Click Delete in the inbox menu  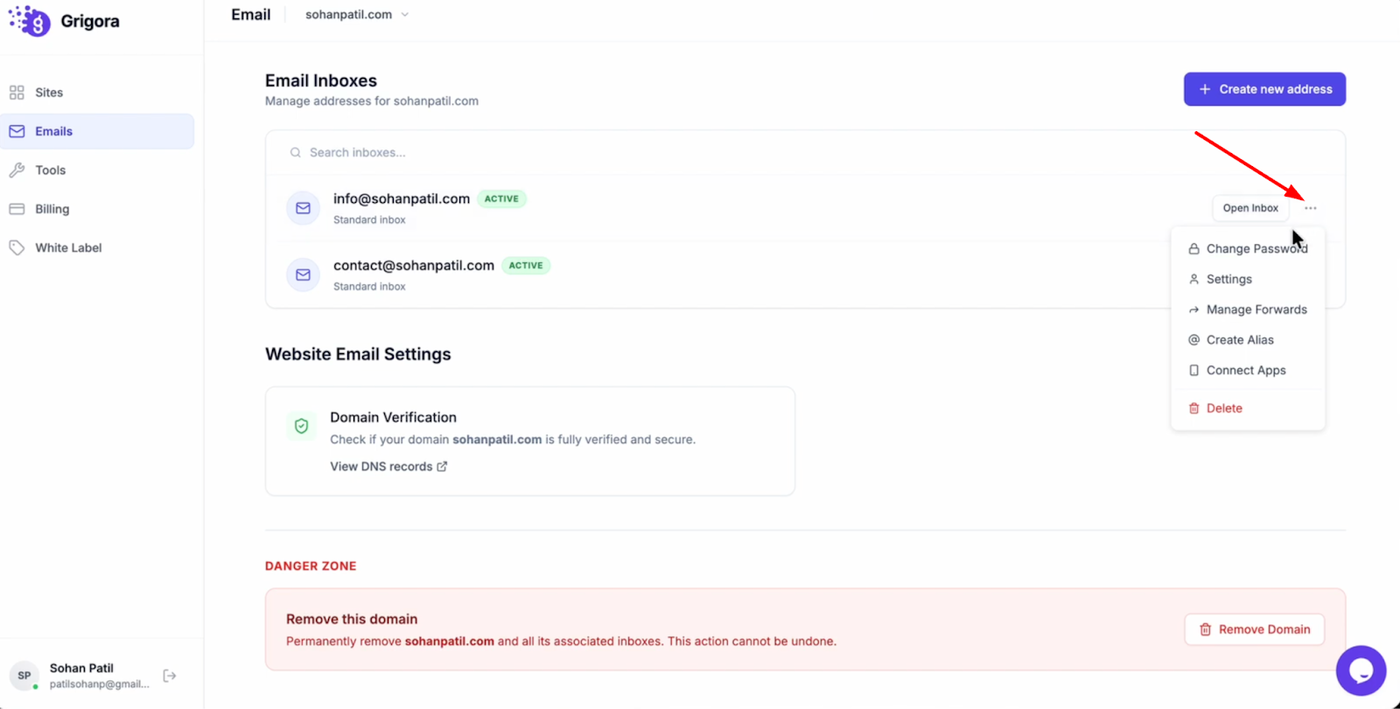coord(1224,408)
